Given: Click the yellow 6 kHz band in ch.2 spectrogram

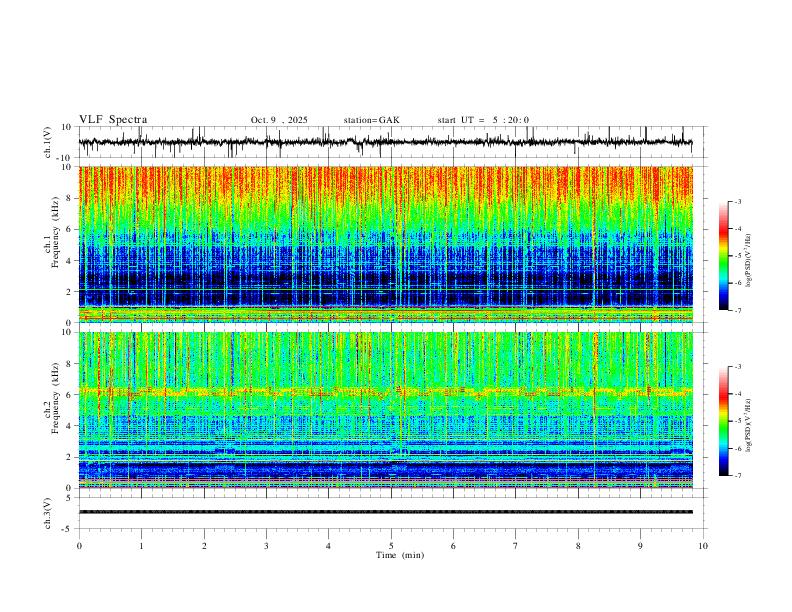Looking at the screenshot, I should pyautogui.click(x=385, y=391).
